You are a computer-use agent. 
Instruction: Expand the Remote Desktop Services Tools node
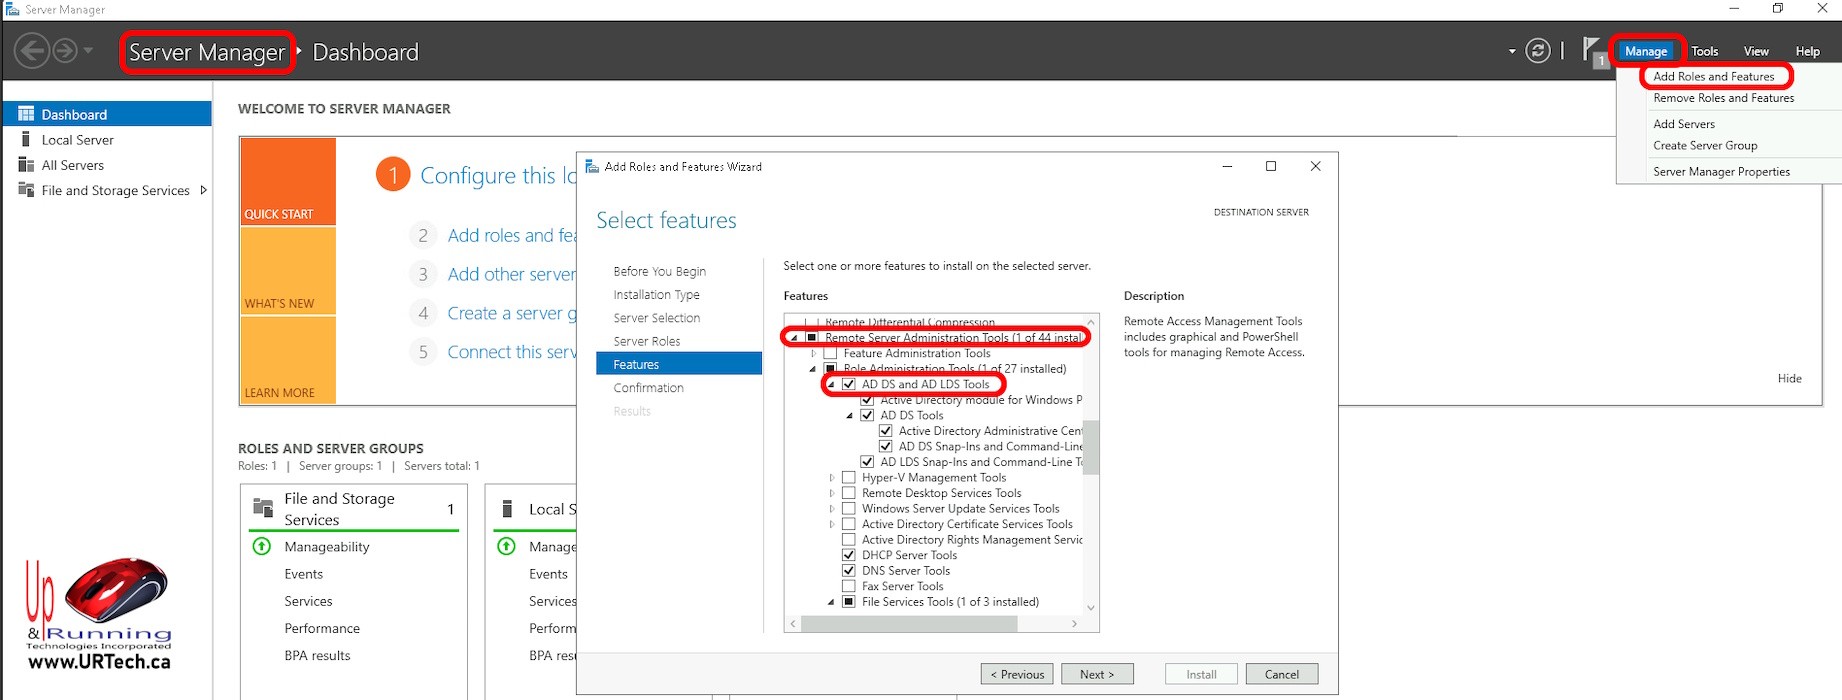[x=831, y=493]
